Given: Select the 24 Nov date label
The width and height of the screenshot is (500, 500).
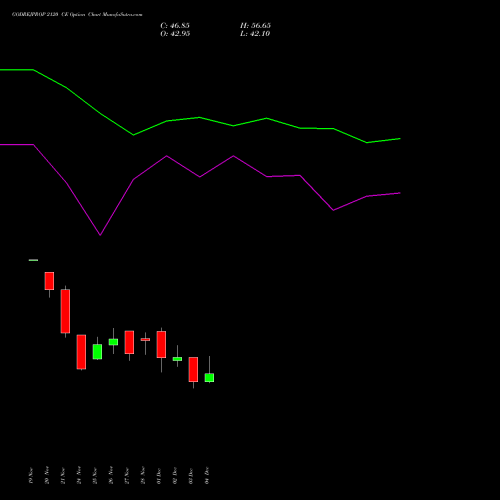Looking at the screenshot, I should point(79,476).
